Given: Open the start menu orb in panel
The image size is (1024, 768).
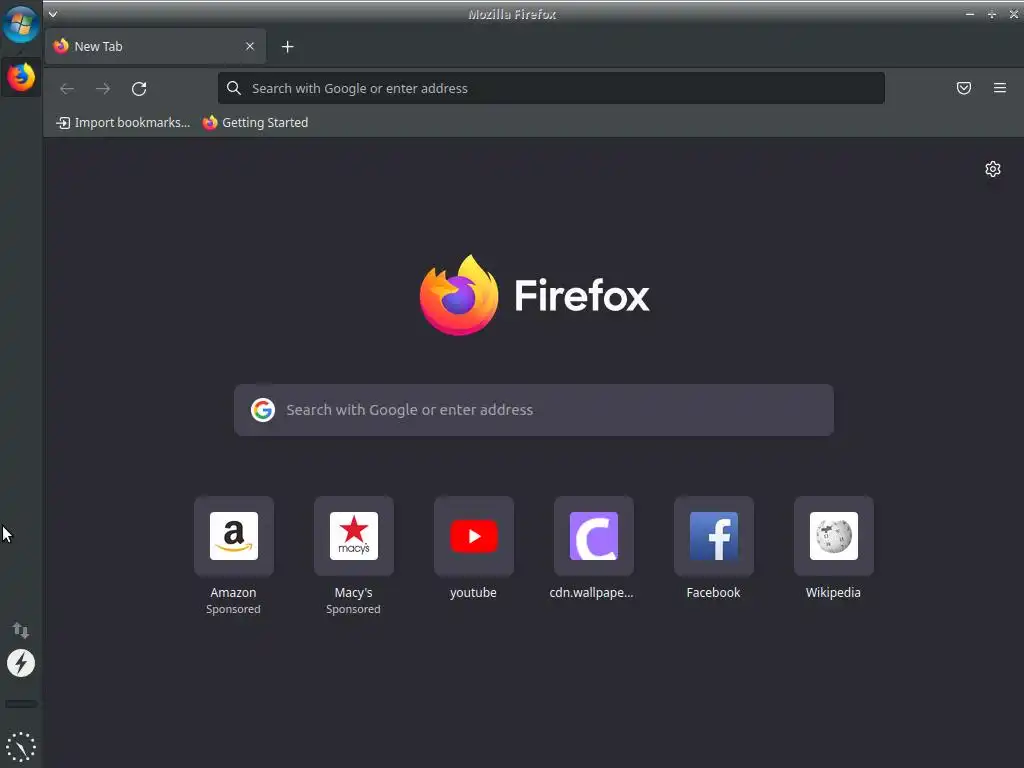Looking at the screenshot, I should pos(21,24).
